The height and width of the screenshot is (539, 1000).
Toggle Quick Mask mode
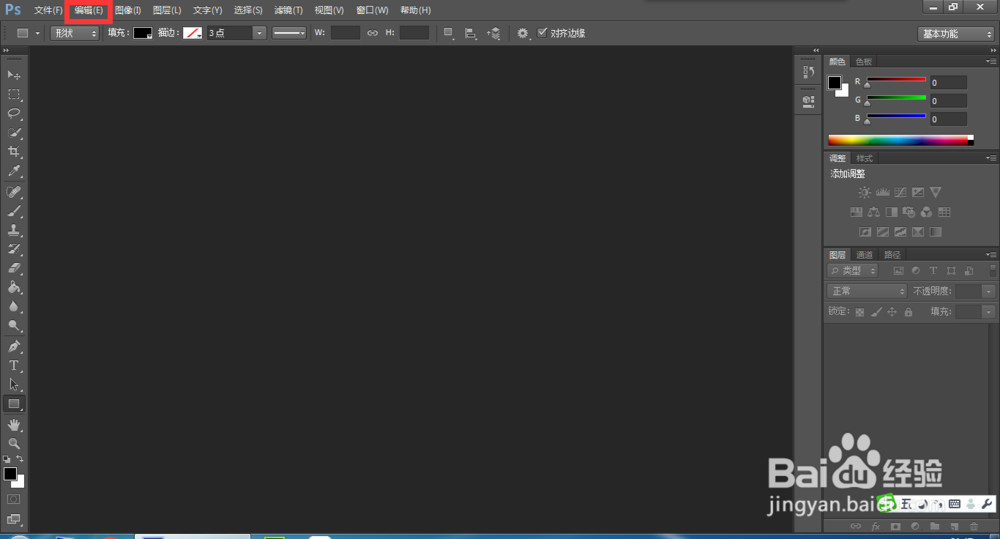click(x=13, y=499)
